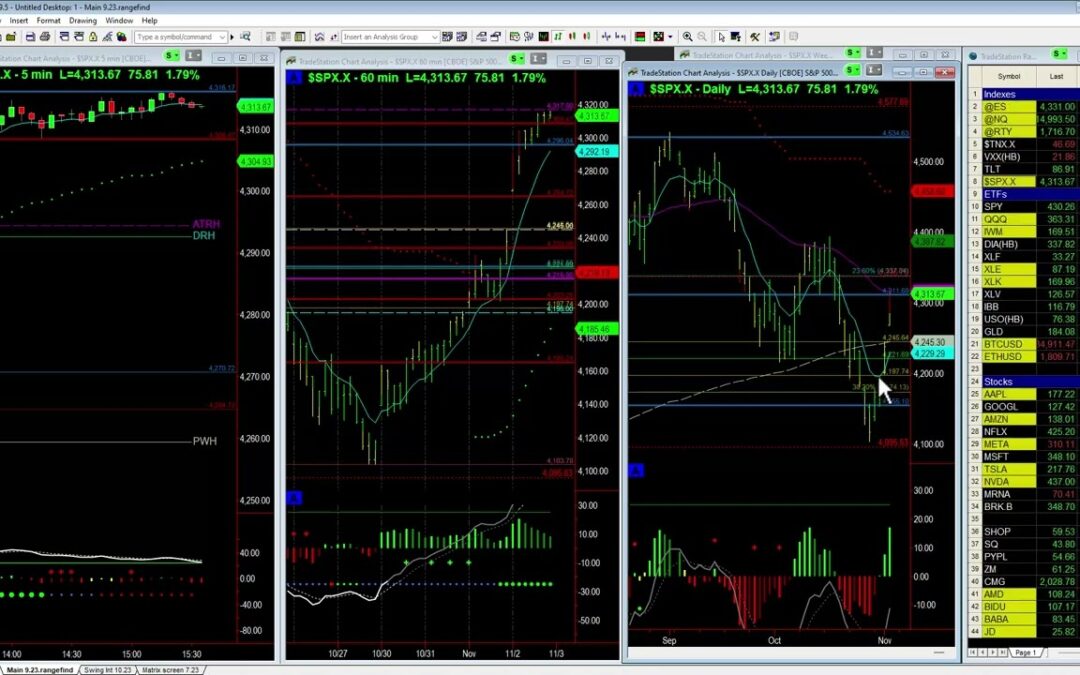Click the padlock icon in the toolbar
This screenshot has width=1080, height=675.
(92, 37)
